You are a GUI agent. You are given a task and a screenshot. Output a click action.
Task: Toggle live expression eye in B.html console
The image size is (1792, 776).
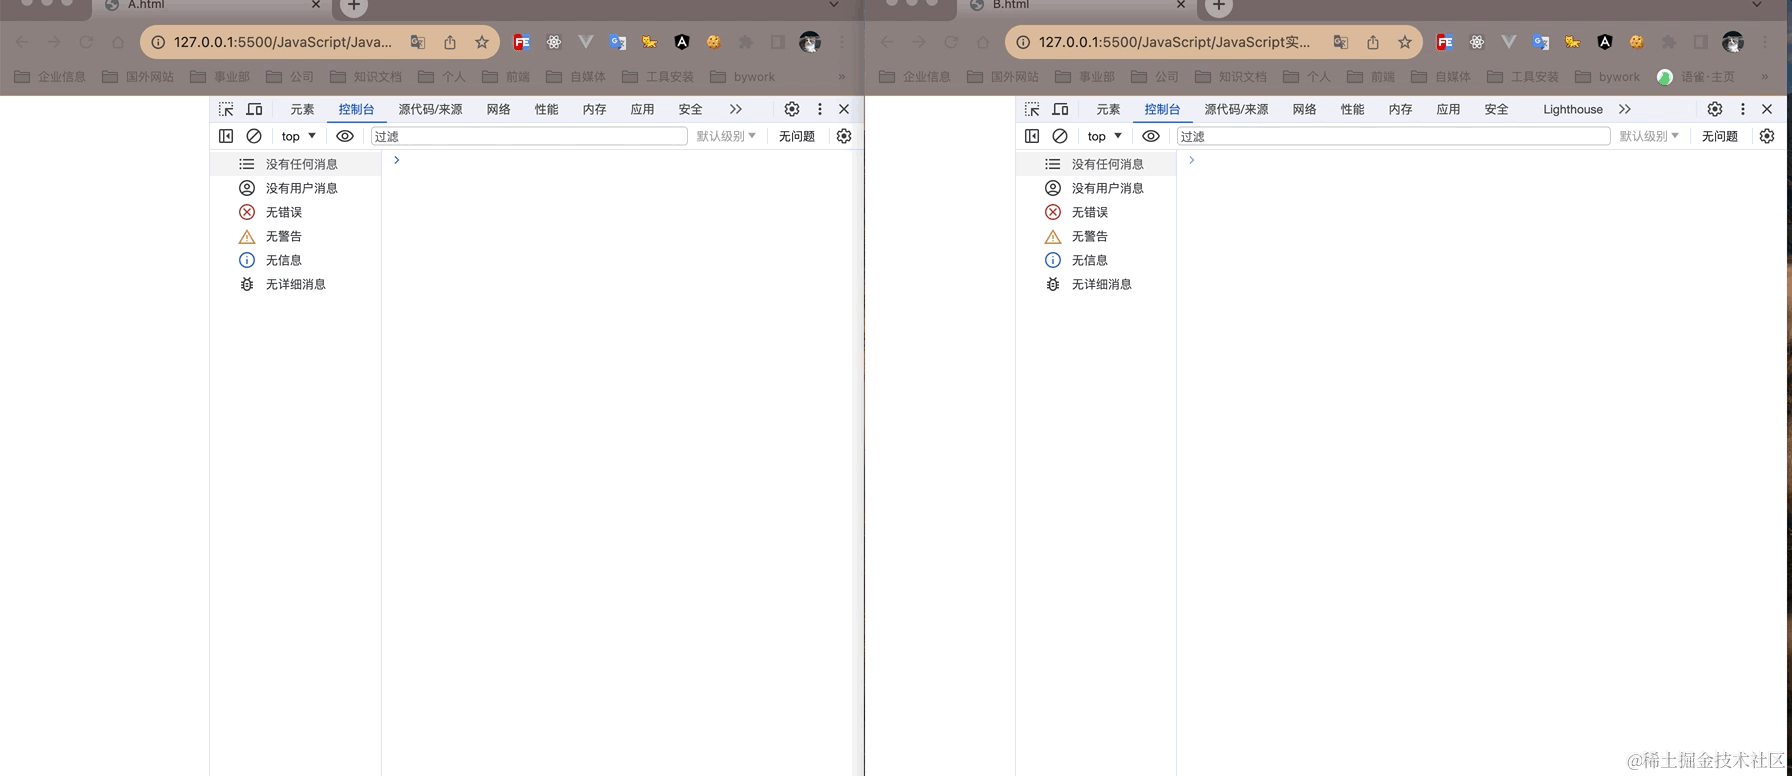1151,136
